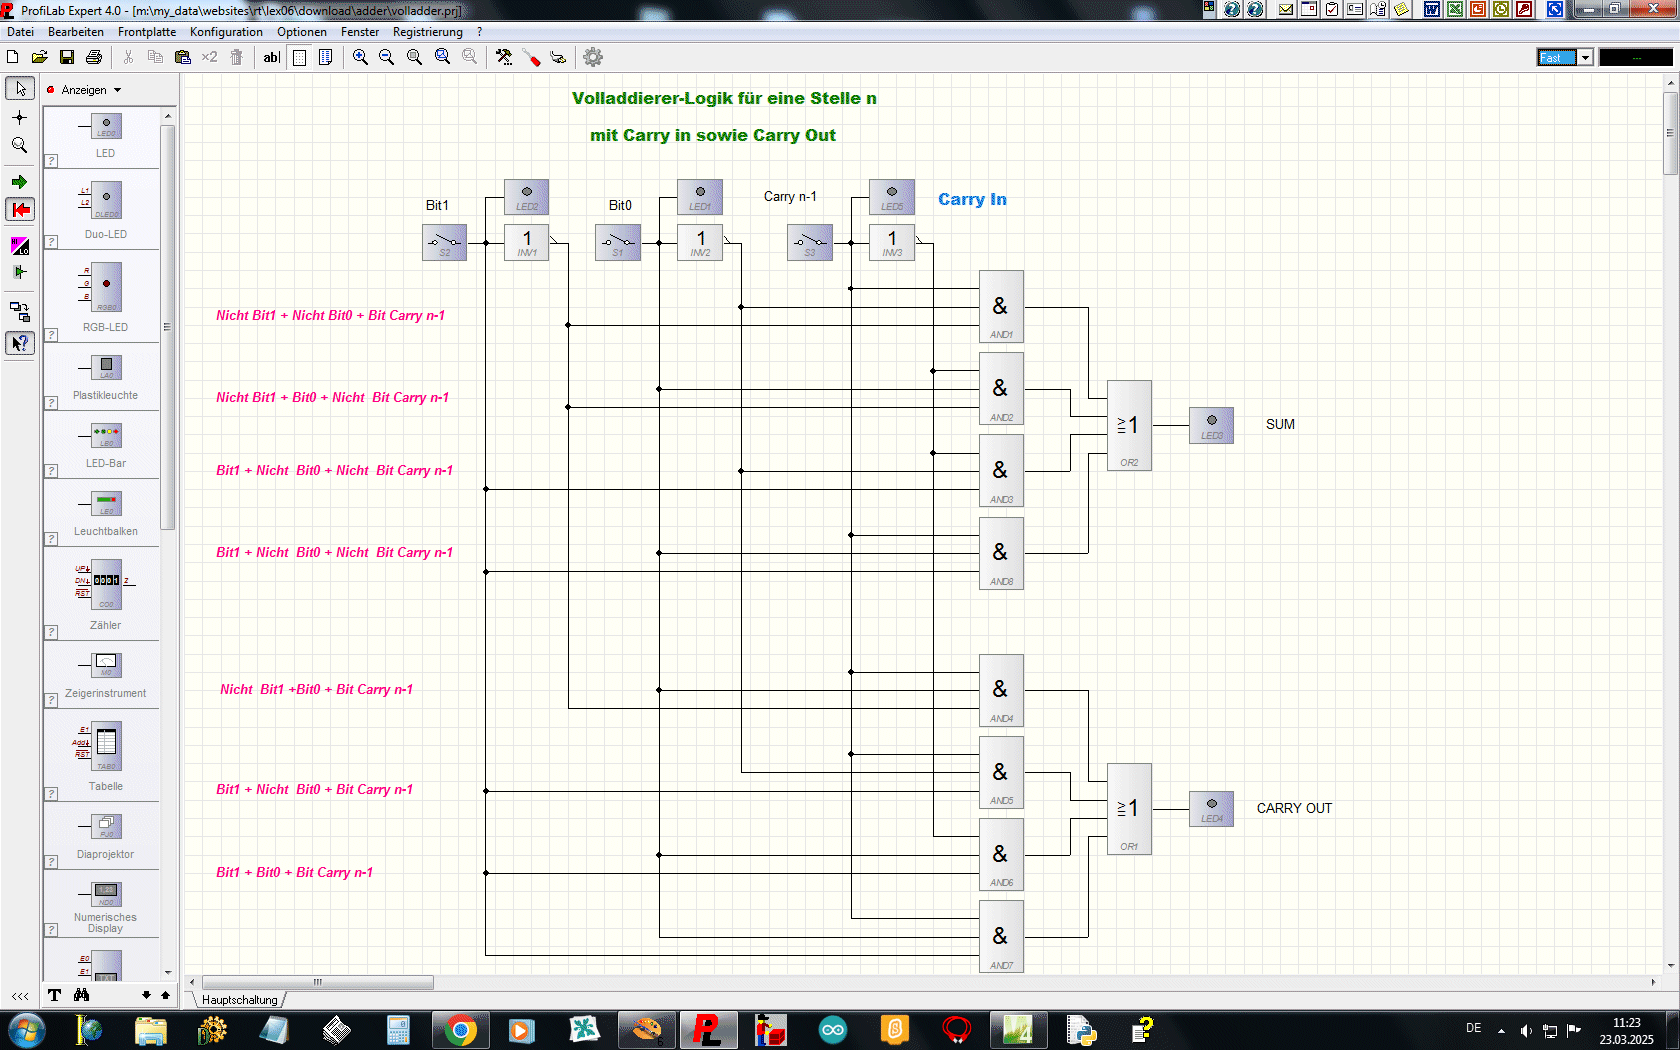
Task: Paste from clipboard using the toolbar icon
Action: coord(182,57)
